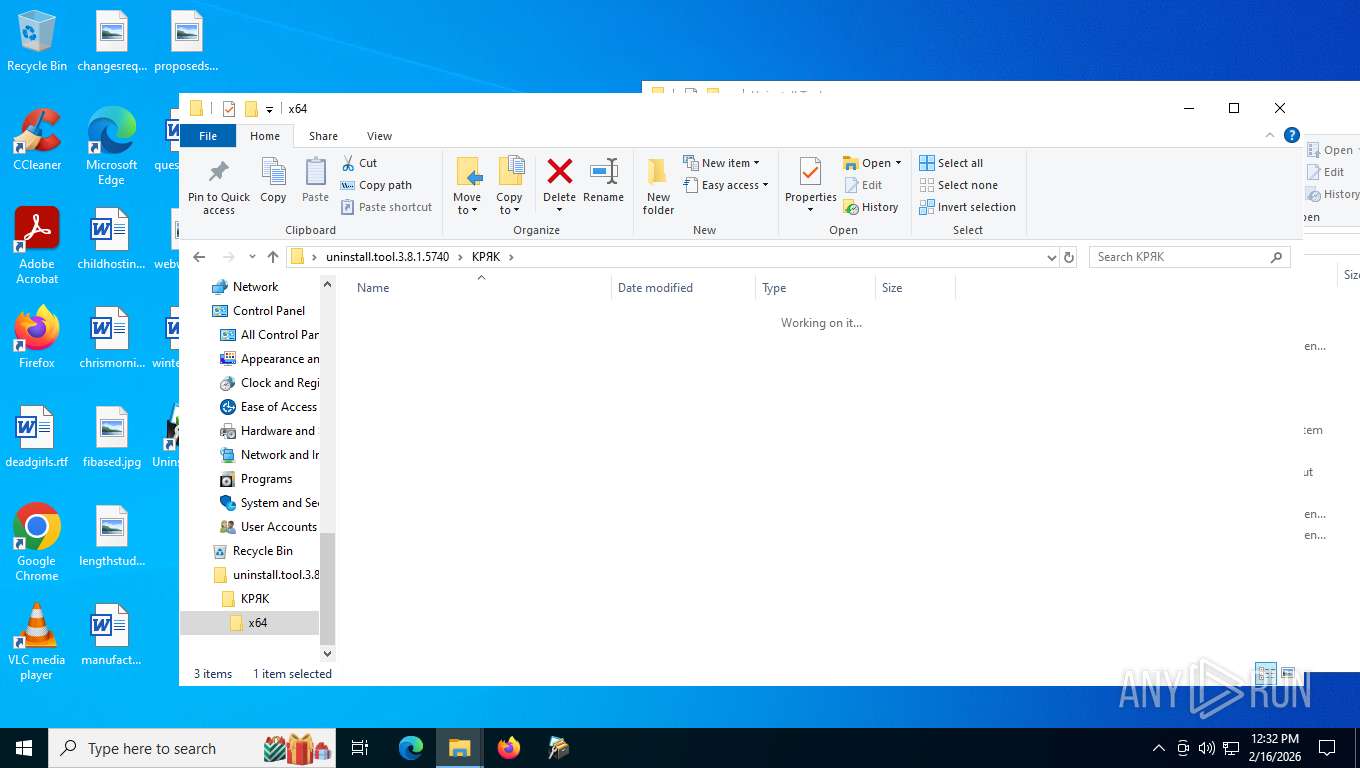The width and height of the screenshot is (1360, 768).
Task: Select the КРЯК folder in tree
Action: click(x=255, y=599)
